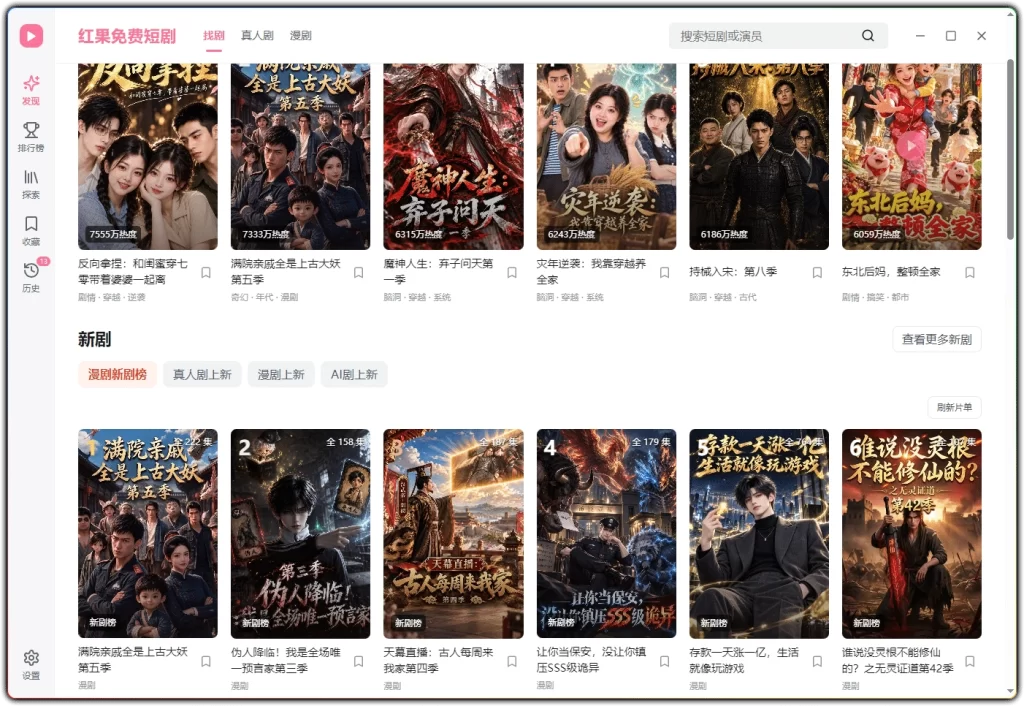Bookmark 谁说没灵根不能修仙的 drama
The height and width of the screenshot is (706, 1024).
tap(970, 661)
